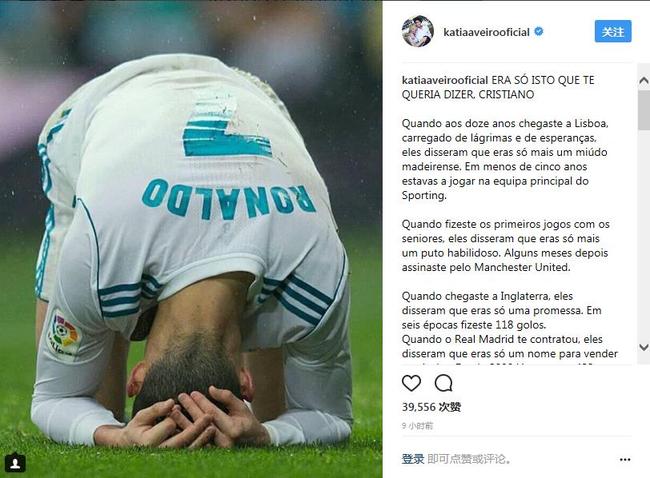Open katiaaveirooficial username in header
The image size is (650, 478).
tap(486, 32)
